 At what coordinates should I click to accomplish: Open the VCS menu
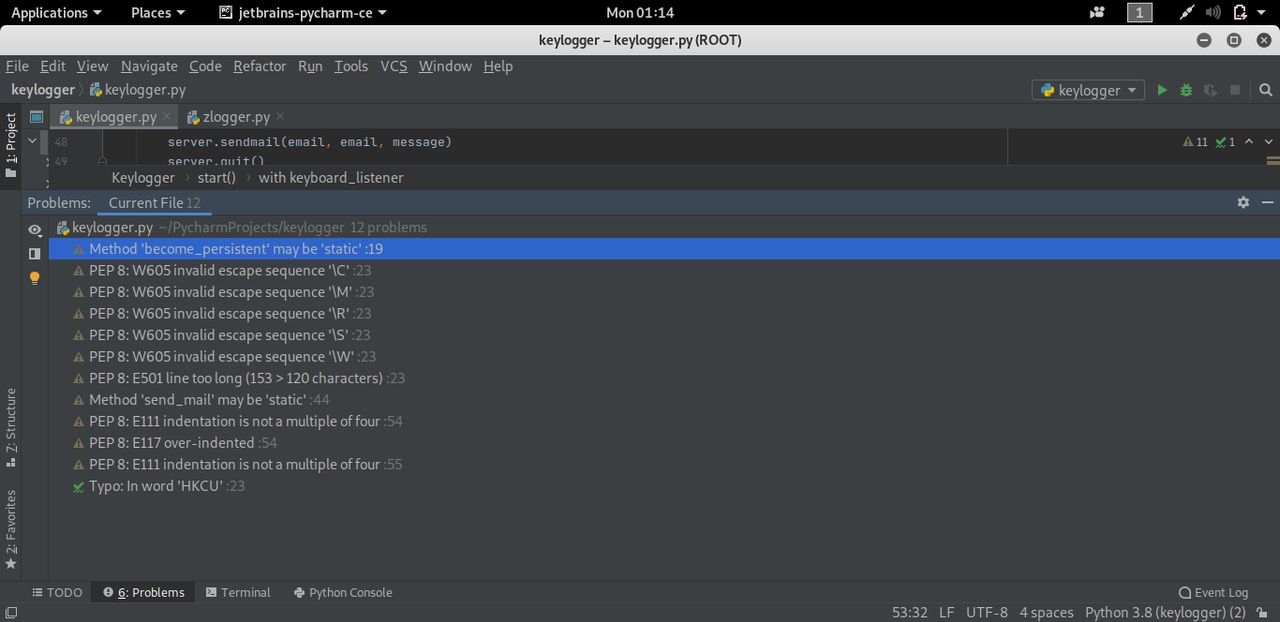coord(394,66)
